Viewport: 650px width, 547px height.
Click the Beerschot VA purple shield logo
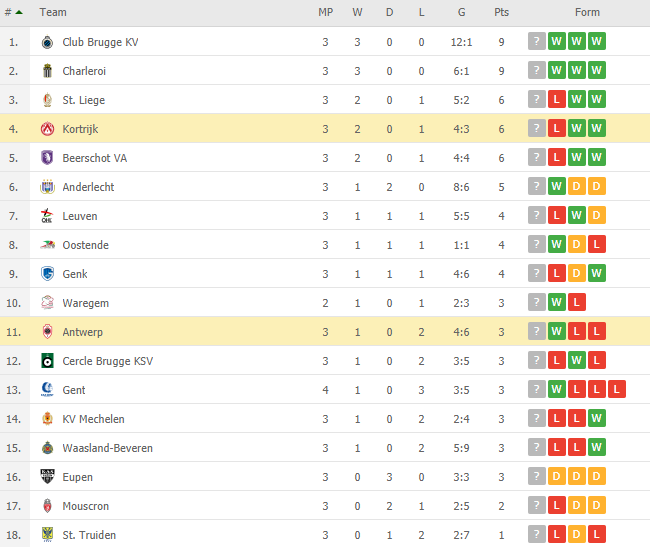coord(47,158)
